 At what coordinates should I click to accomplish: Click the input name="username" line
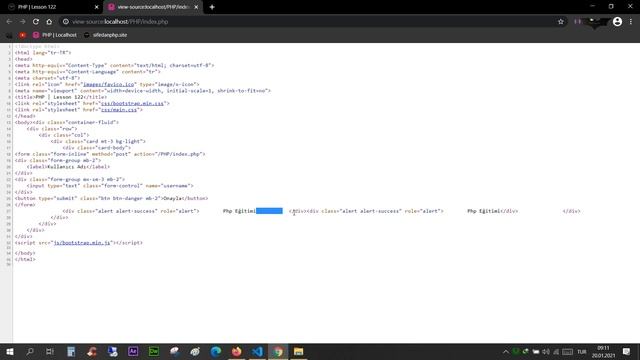click(110, 186)
